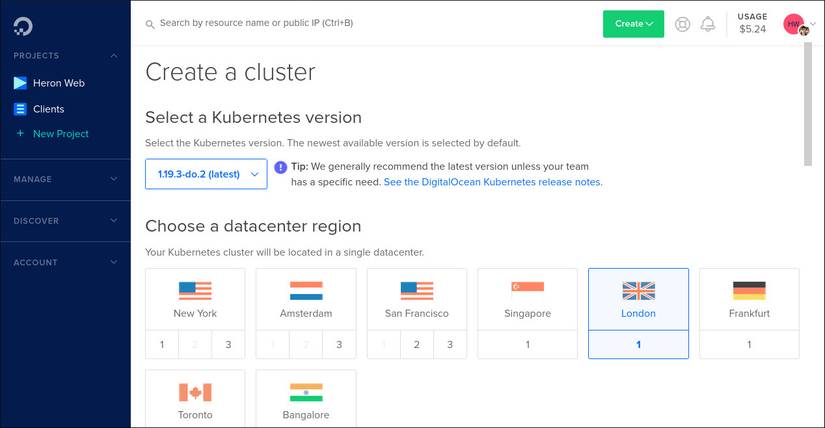Image resolution: width=825 pixels, height=428 pixels.
Task: Select London datacenter 1
Action: point(638,344)
